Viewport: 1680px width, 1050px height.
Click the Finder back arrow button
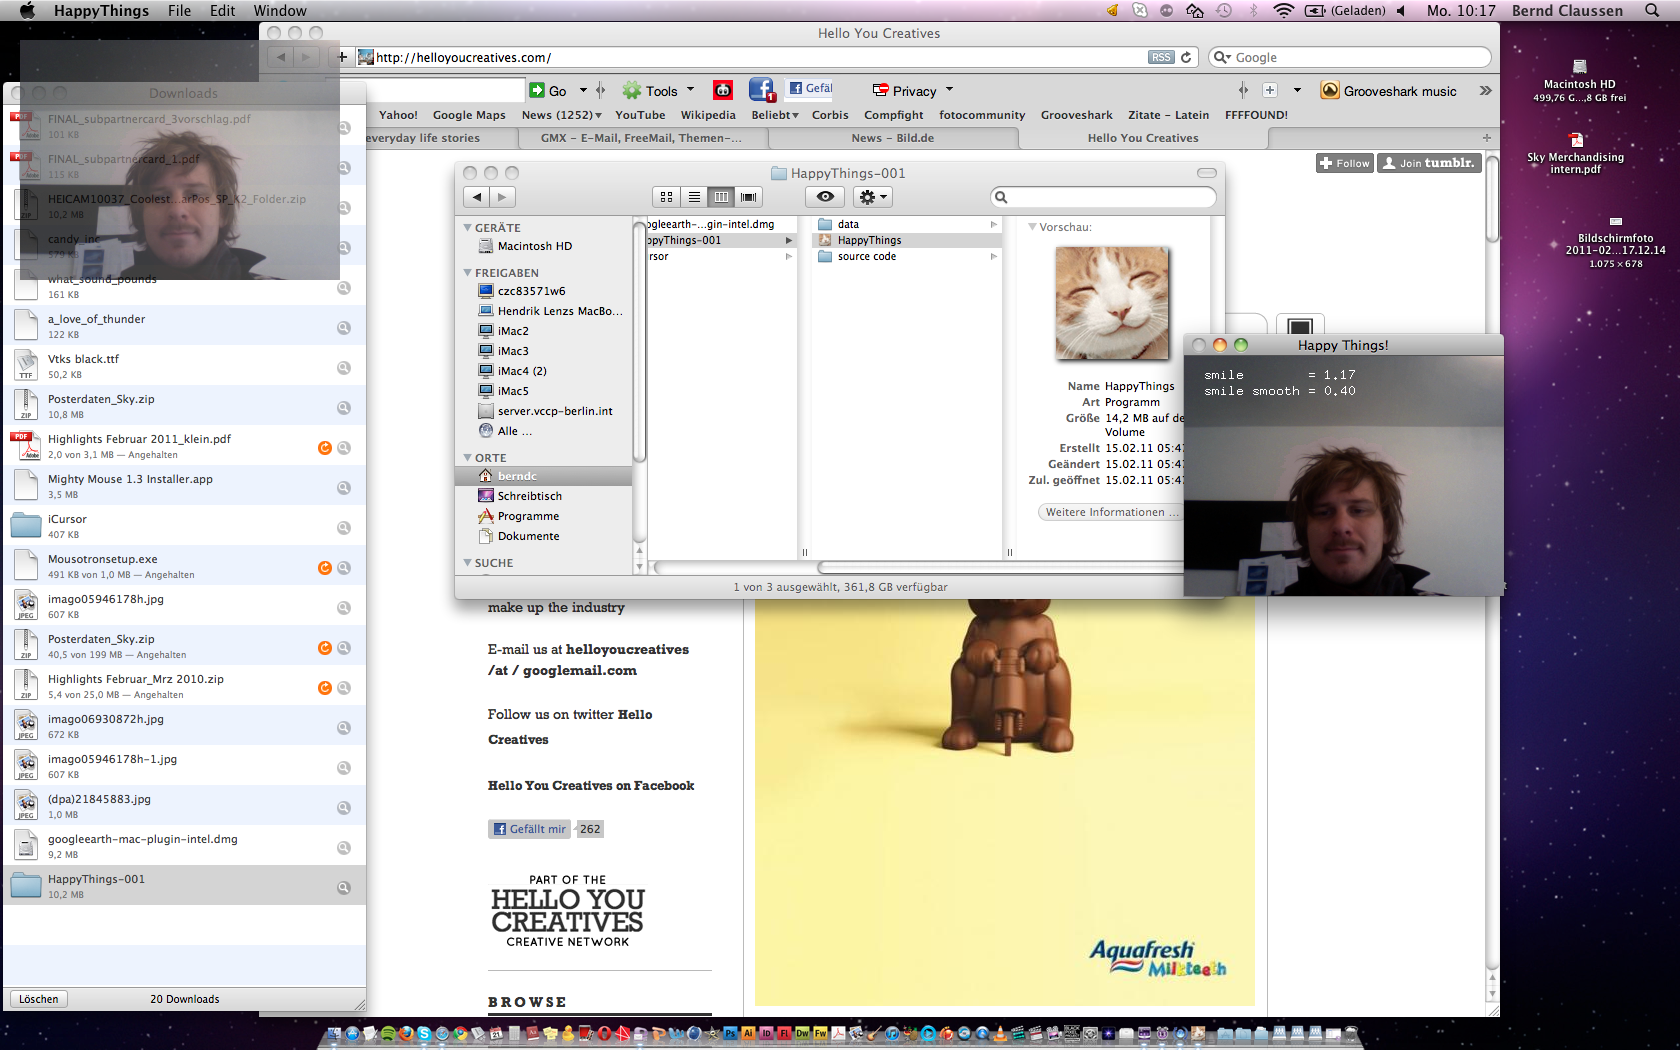[x=477, y=197]
